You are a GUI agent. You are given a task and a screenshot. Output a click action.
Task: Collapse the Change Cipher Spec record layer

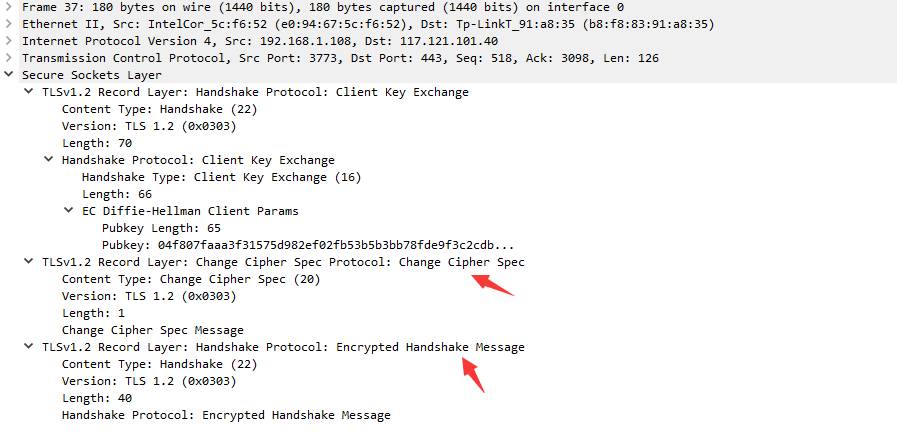click(x=29, y=262)
